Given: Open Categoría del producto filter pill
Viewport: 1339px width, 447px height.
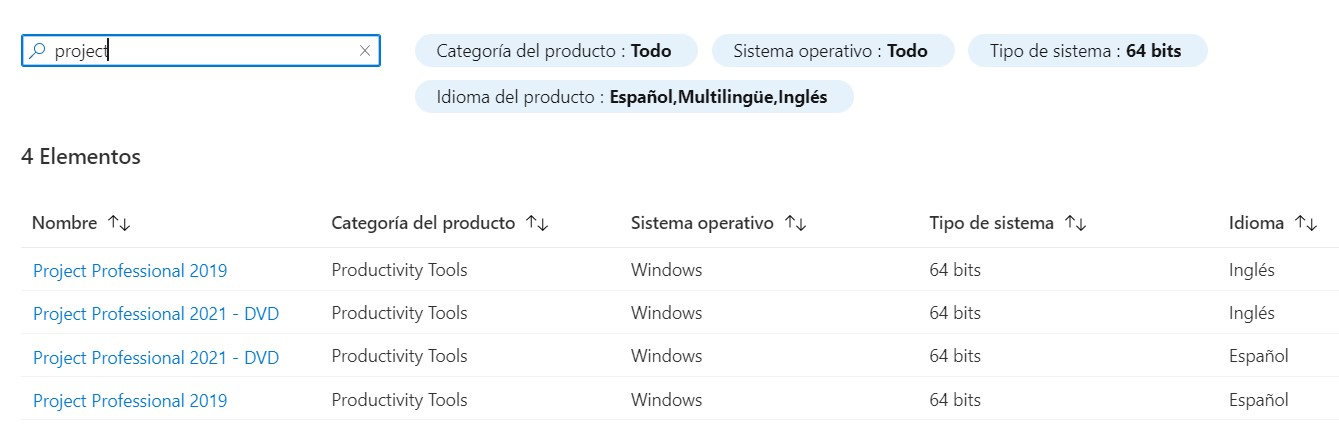Looking at the screenshot, I should pos(554,51).
